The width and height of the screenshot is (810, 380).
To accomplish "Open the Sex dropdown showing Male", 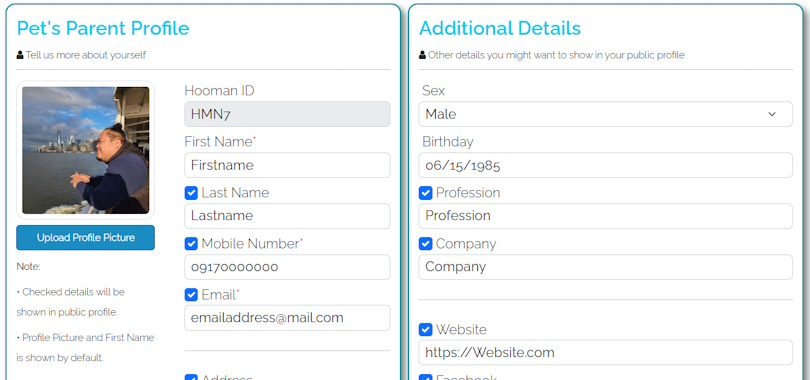I will tap(605, 114).
